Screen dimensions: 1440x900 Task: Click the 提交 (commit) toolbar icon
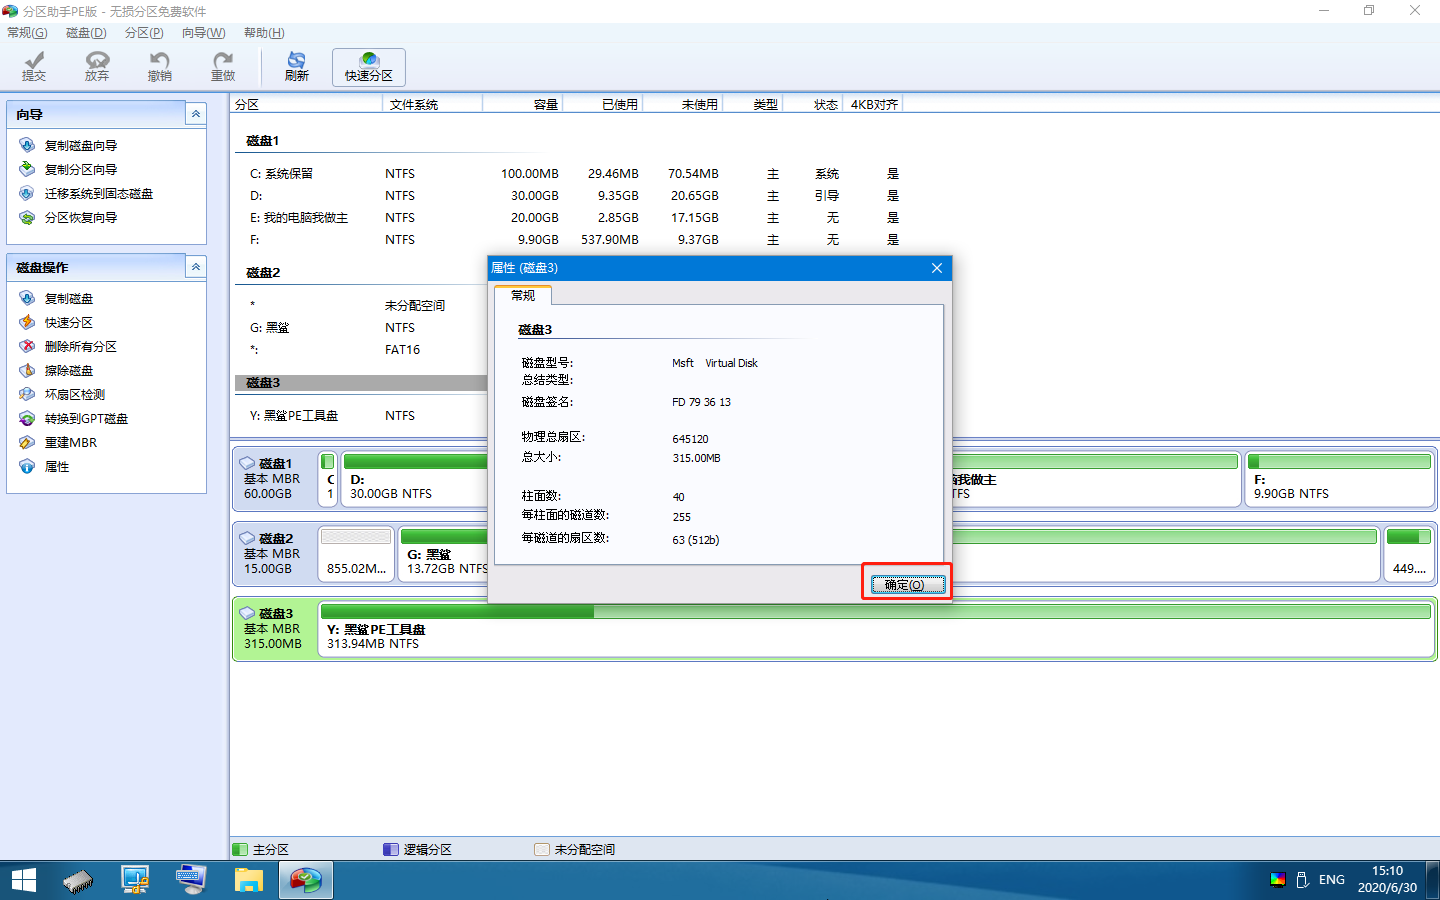34,67
